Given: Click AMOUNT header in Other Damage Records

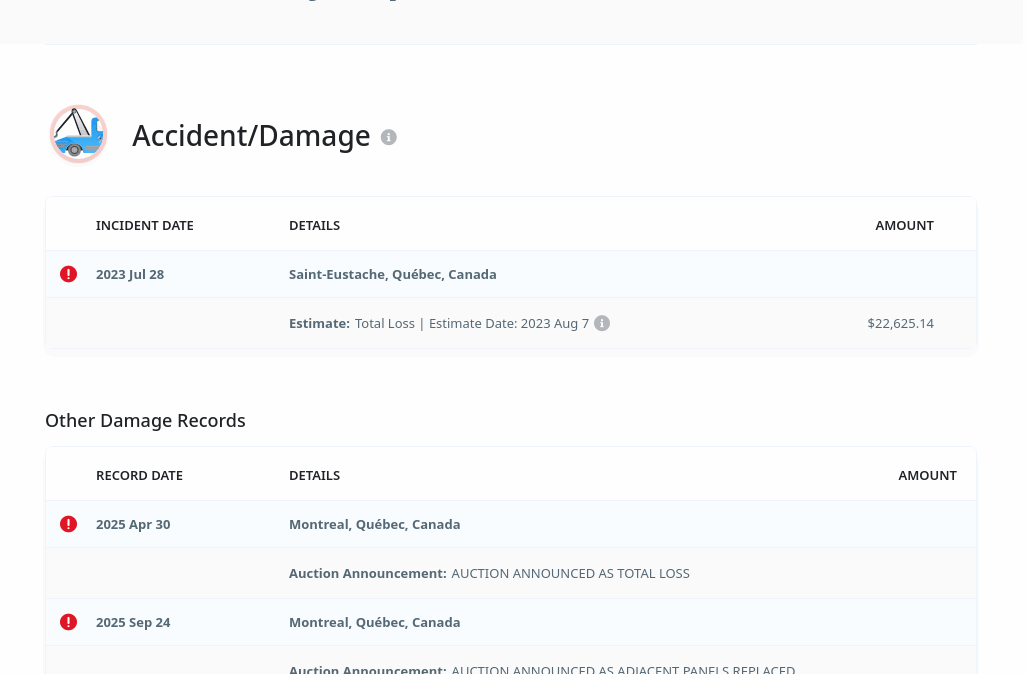Looking at the screenshot, I should [x=927, y=475].
